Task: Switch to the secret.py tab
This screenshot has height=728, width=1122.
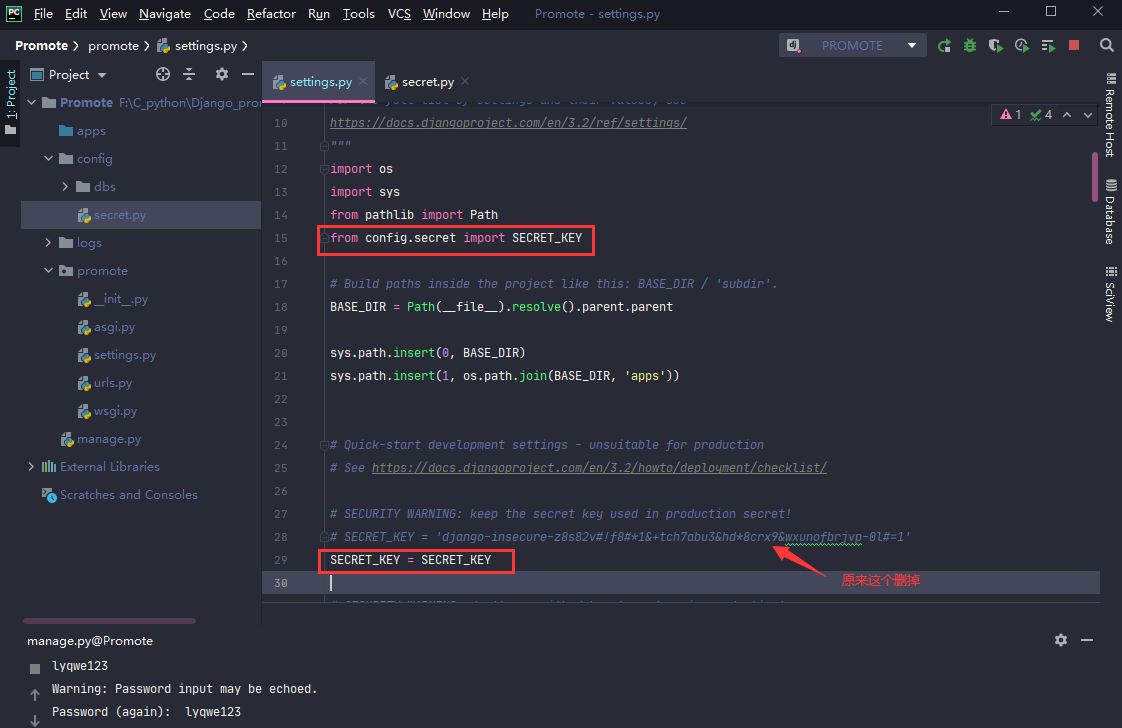Action: [x=427, y=82]
